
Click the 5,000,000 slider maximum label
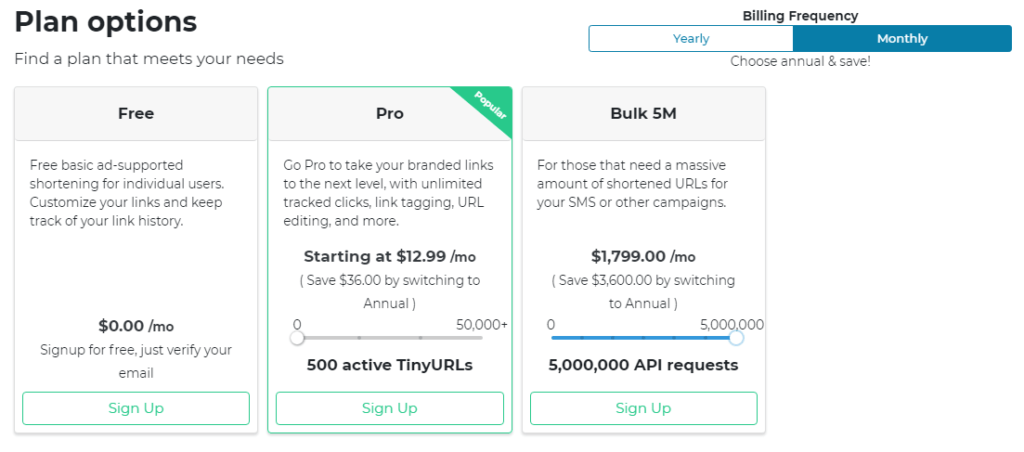pyautogui.click(x=732, y=324)
